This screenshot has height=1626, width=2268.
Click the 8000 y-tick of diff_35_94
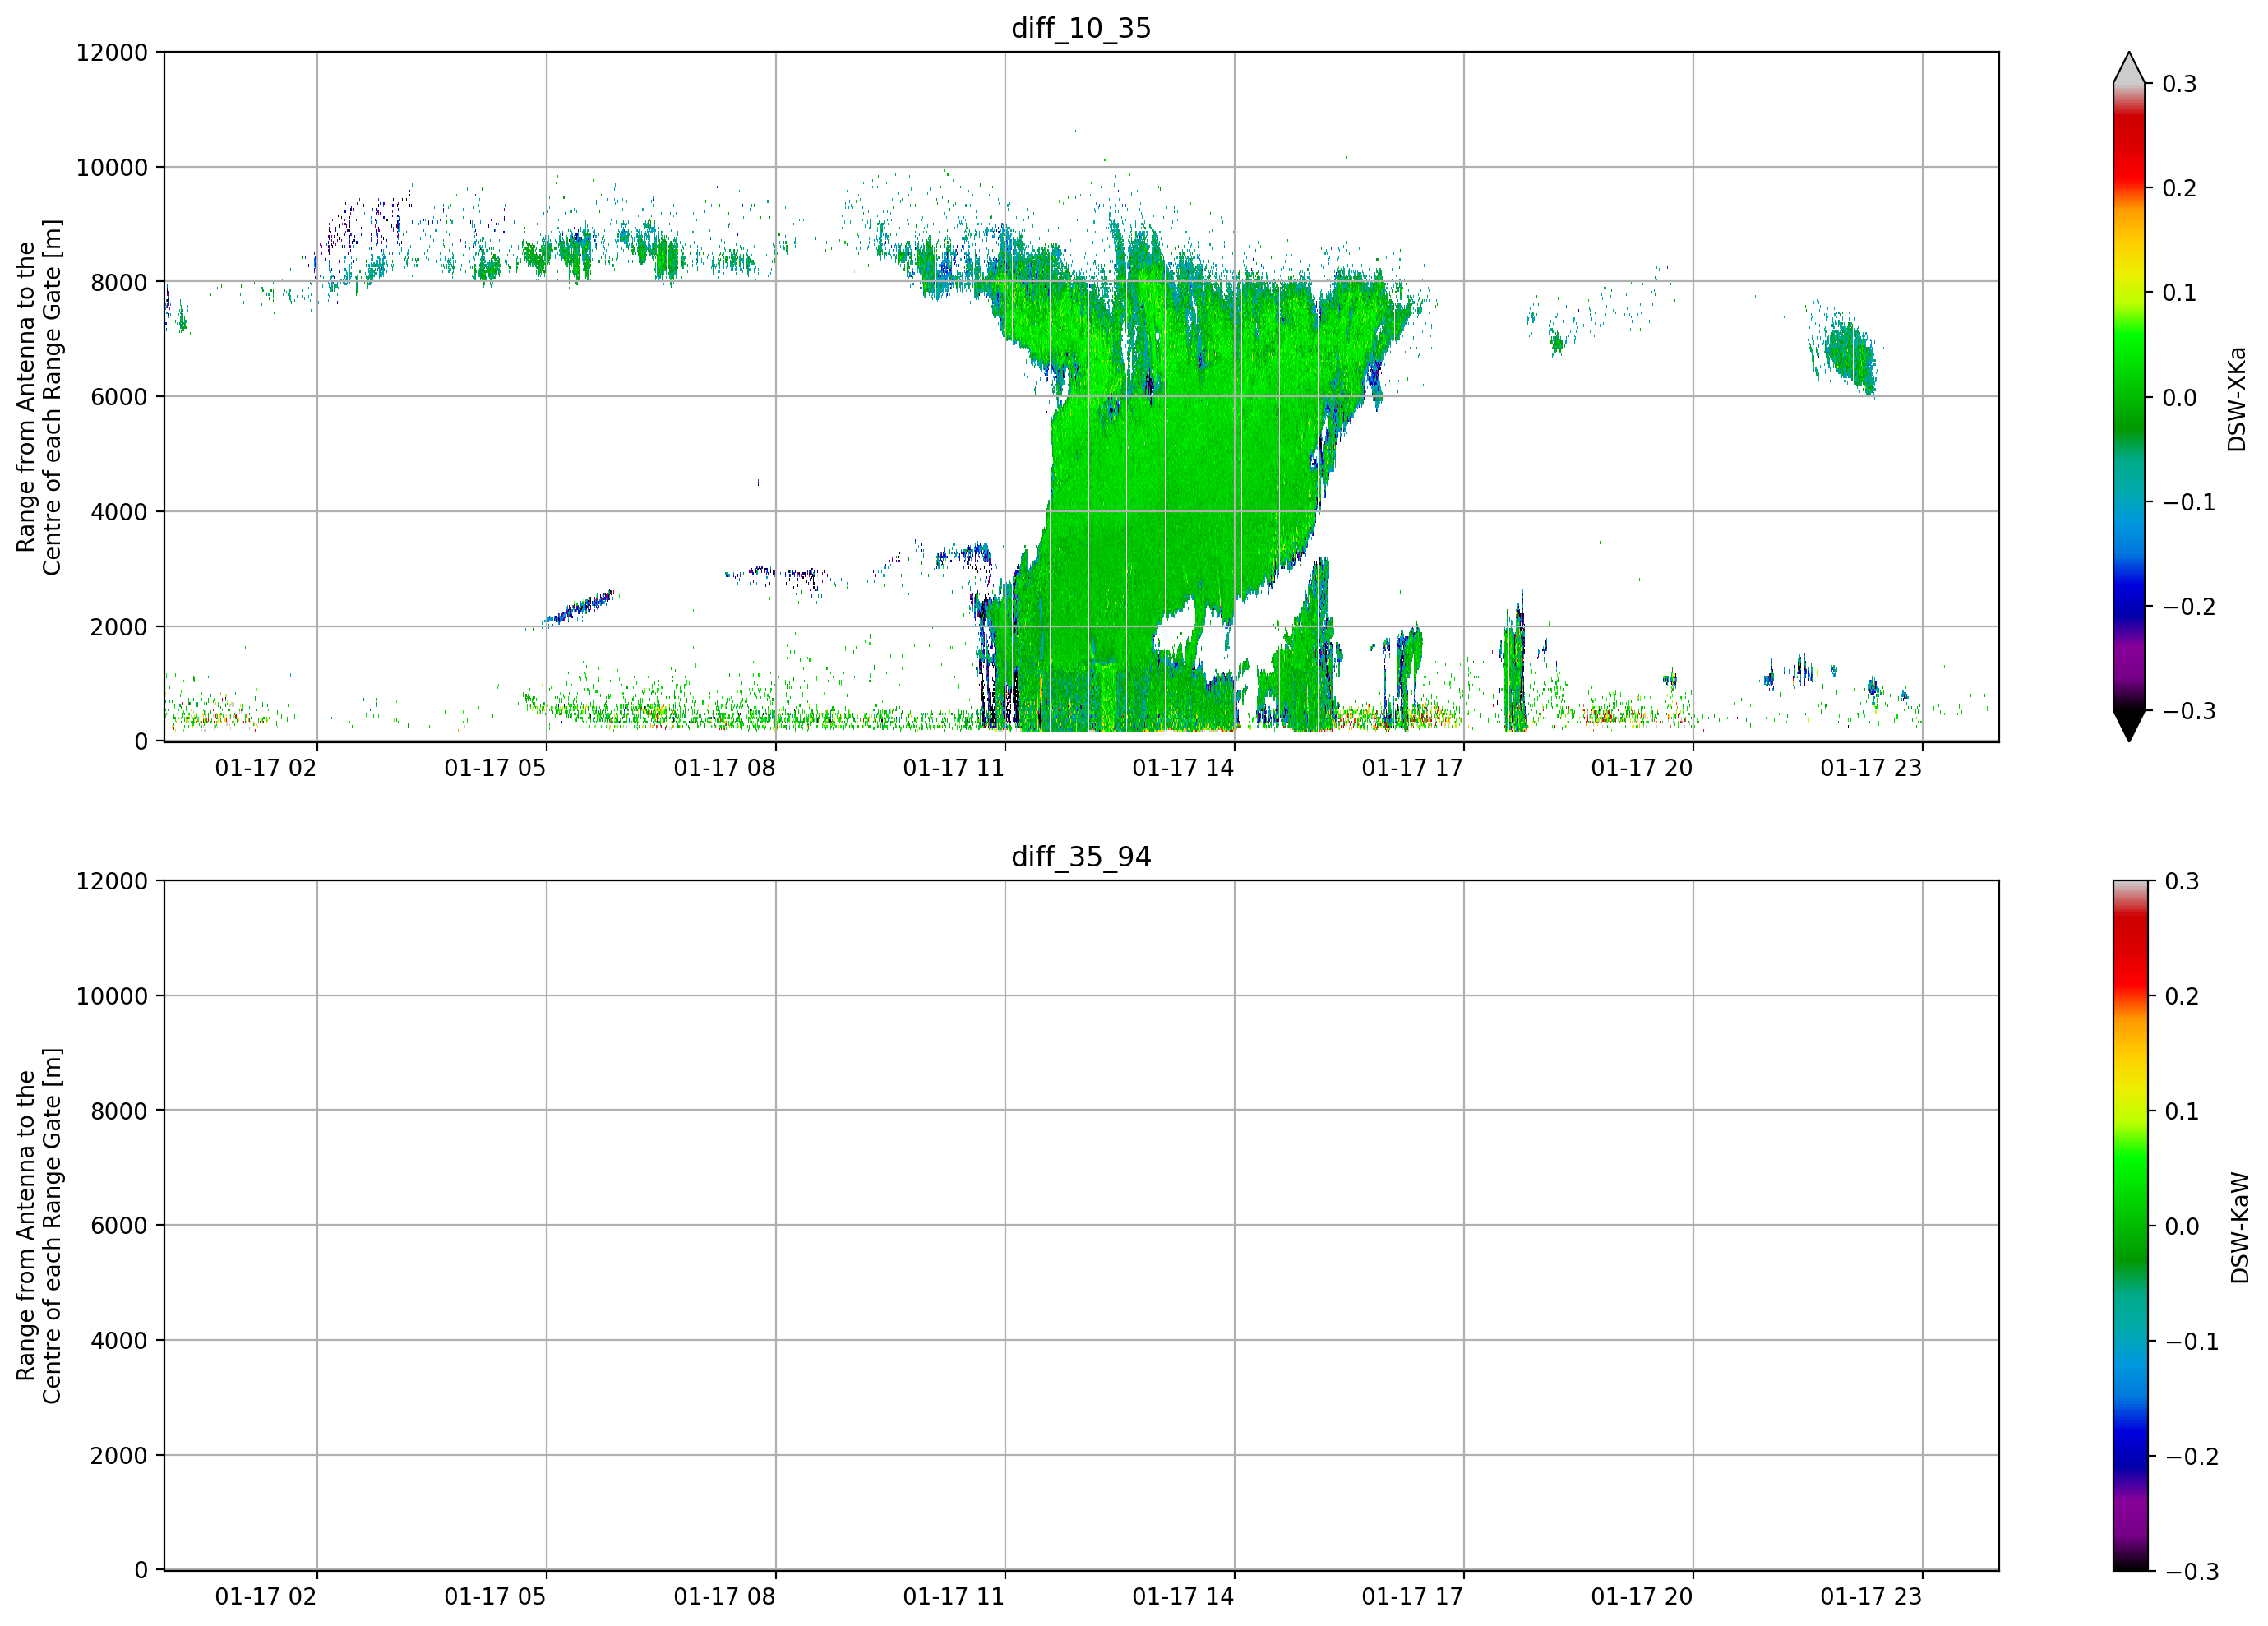pyautogui.click(x=119, y=1111)
